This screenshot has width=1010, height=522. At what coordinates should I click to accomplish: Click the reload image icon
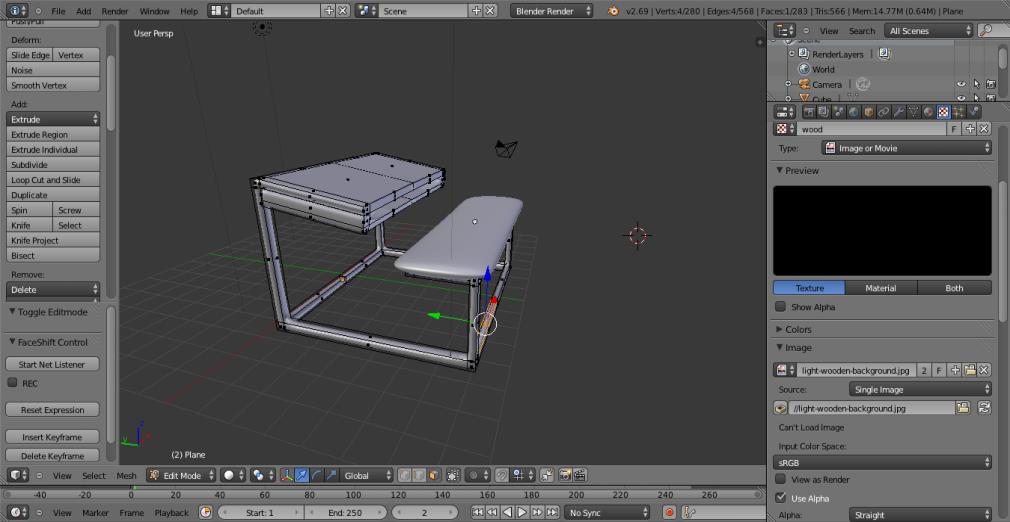tap(984, 408)
